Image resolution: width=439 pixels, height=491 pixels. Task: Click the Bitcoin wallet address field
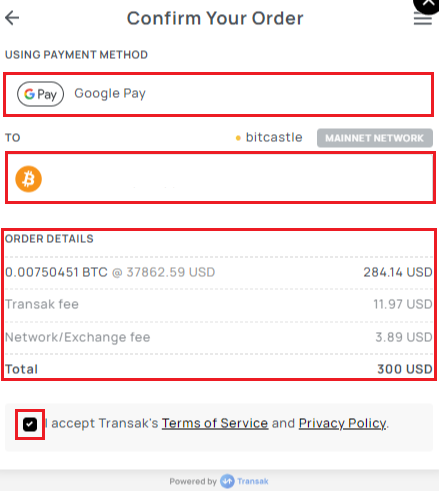pyautogui.click(x=220, y=178)
